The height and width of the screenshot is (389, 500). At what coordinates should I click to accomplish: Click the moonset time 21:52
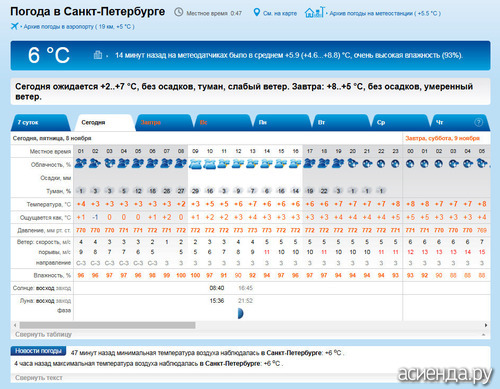[245, 301]
